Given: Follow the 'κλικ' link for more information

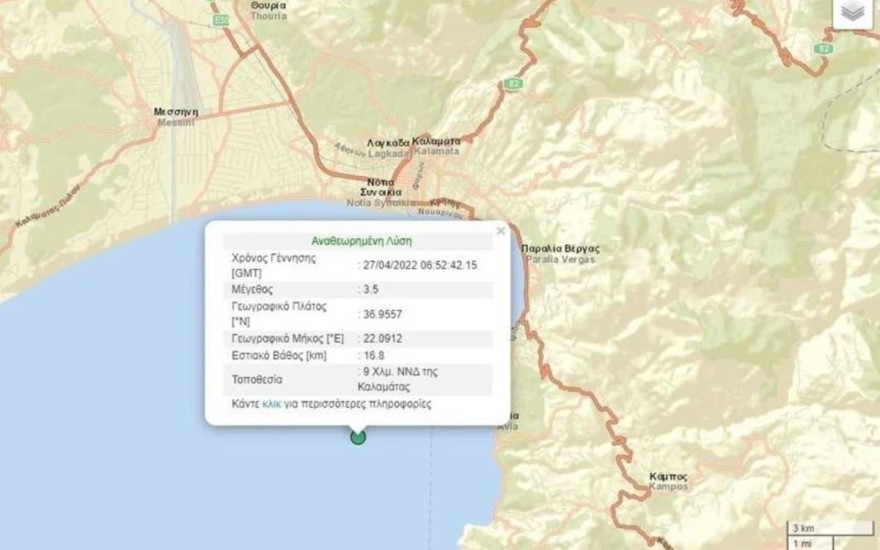Looking at the screenshot, I should tap(271, 404).
